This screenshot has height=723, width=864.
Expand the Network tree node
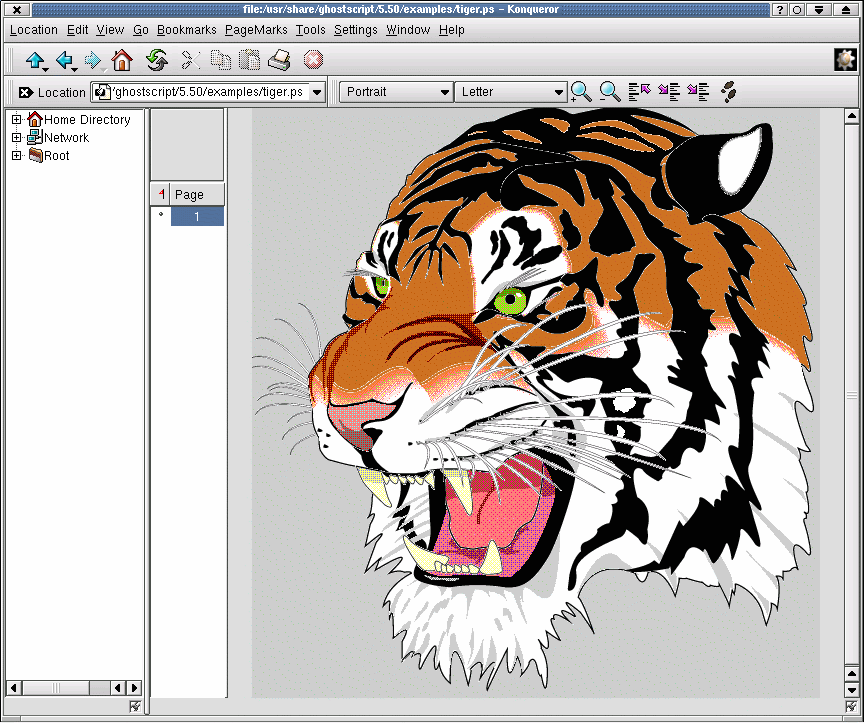coord(17,137)
